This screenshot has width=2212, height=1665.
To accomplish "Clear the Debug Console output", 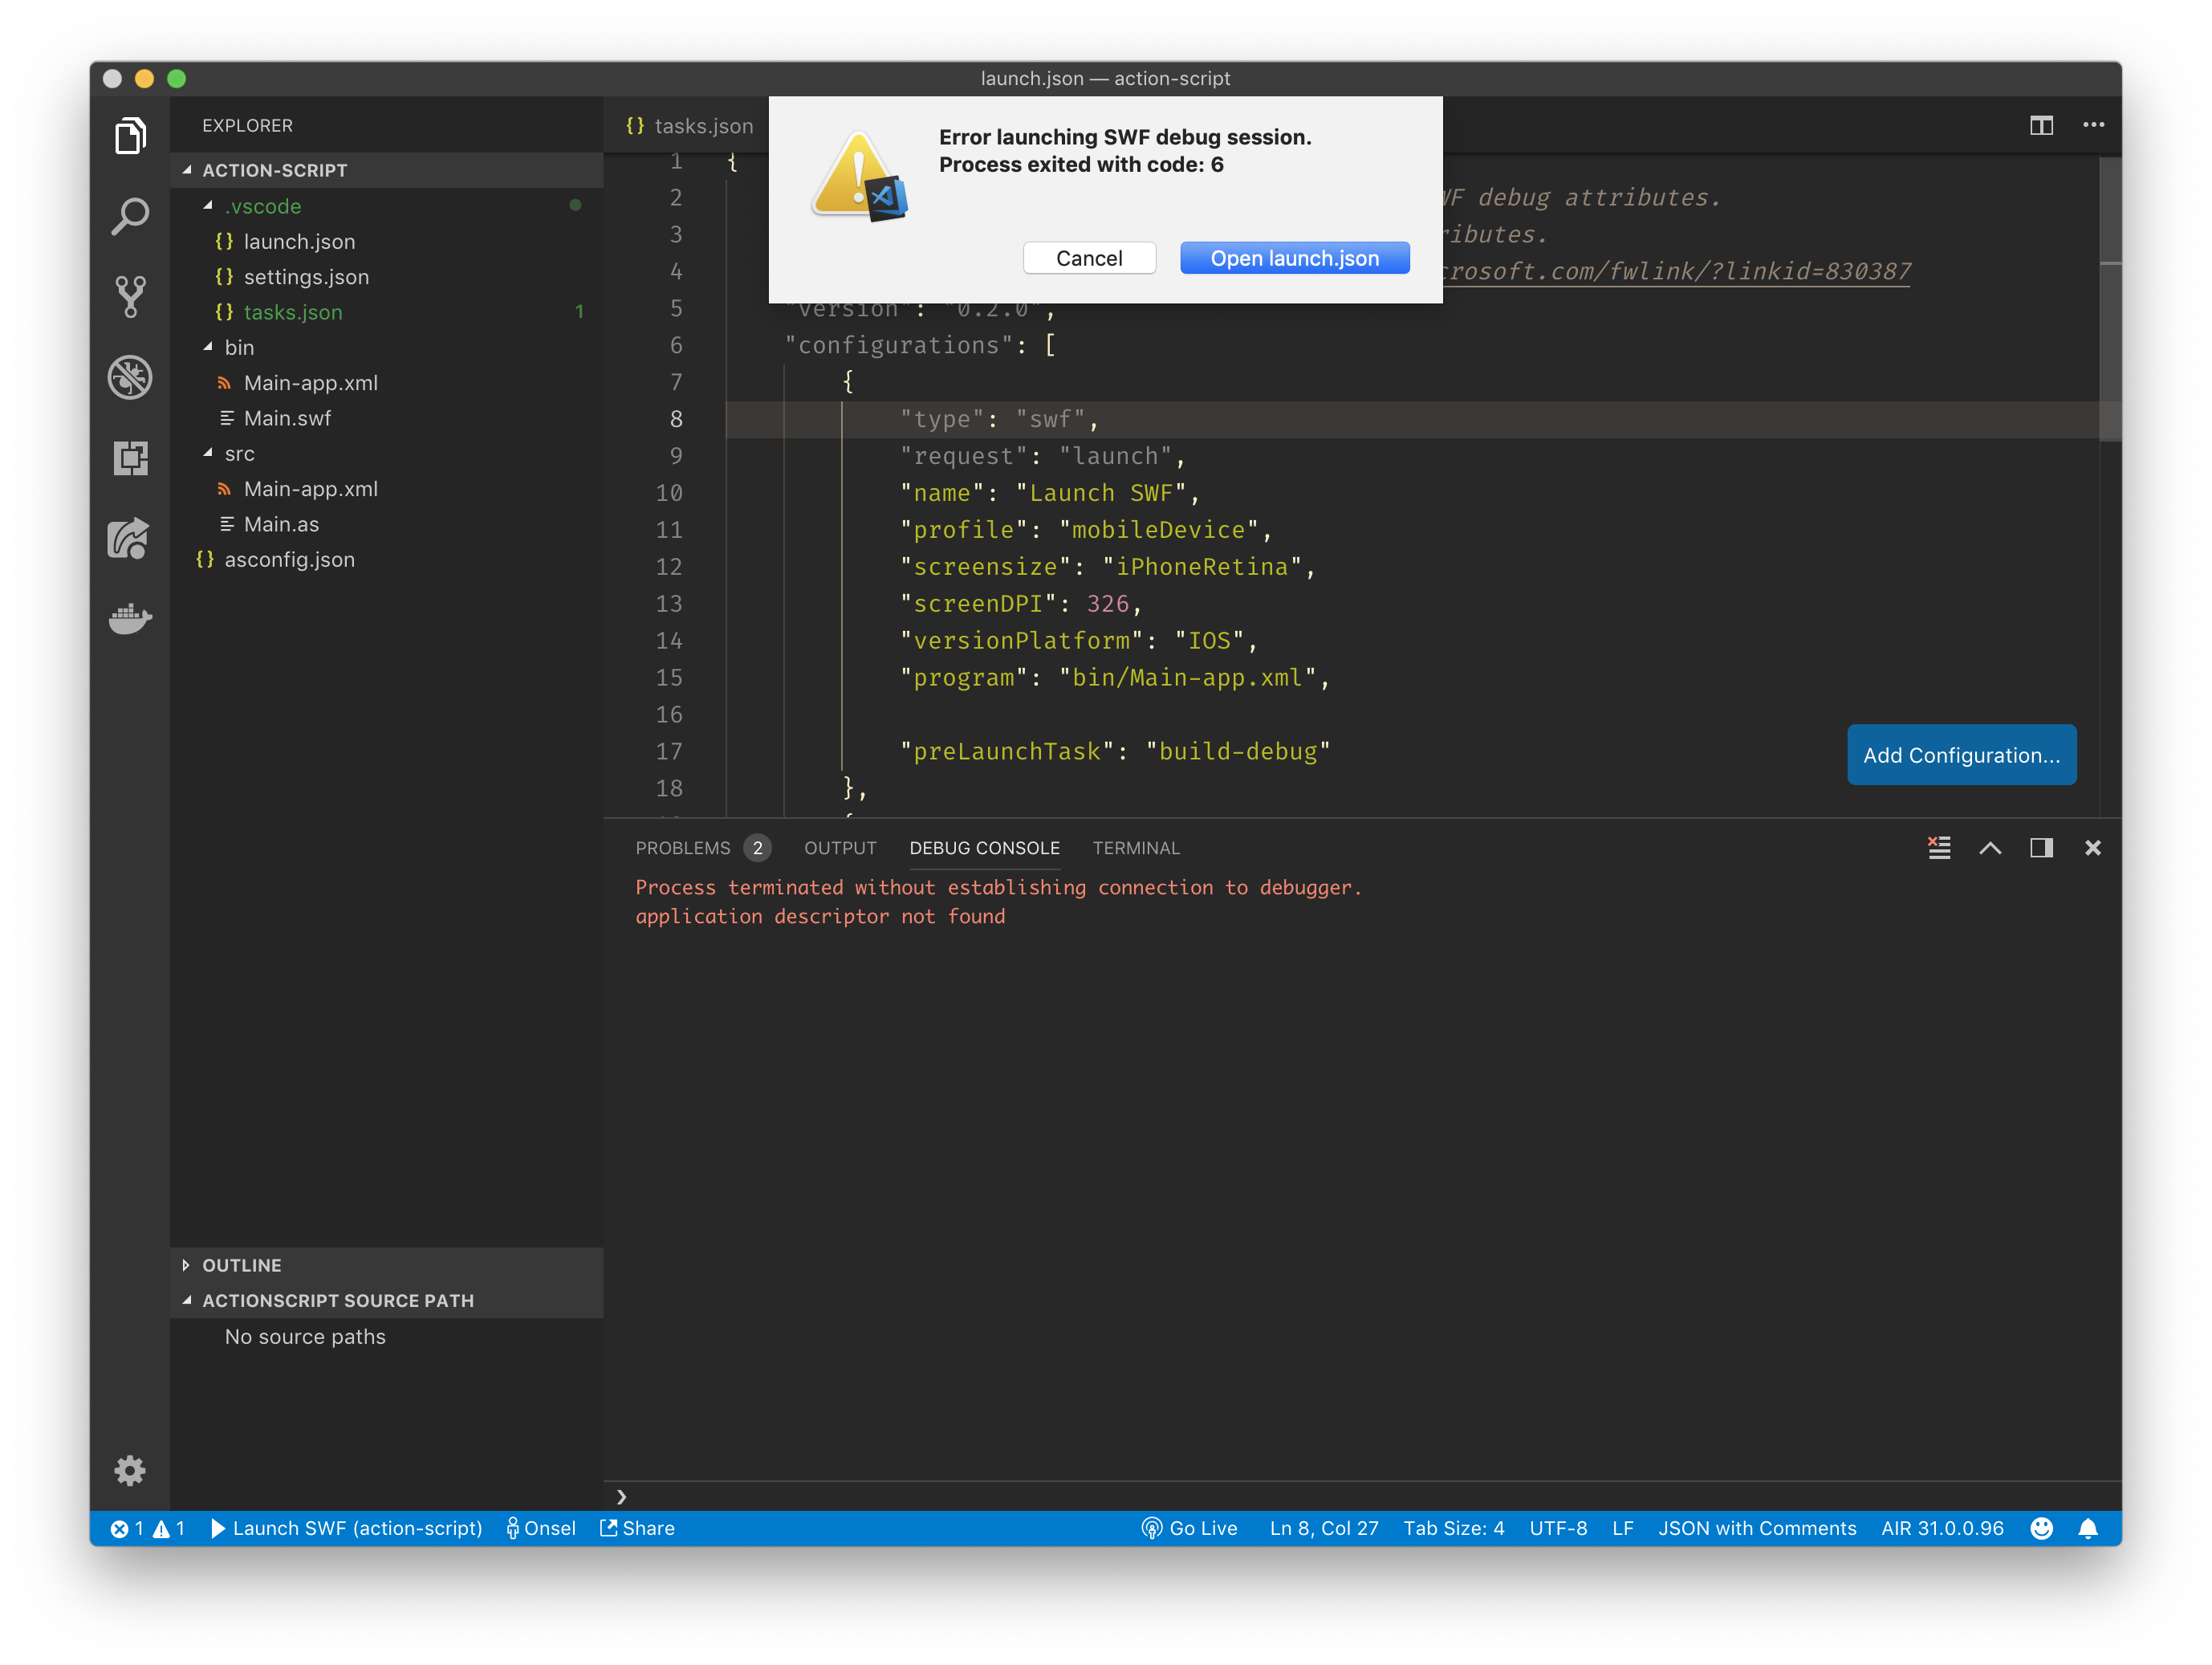I will [x=1939, y=847].
